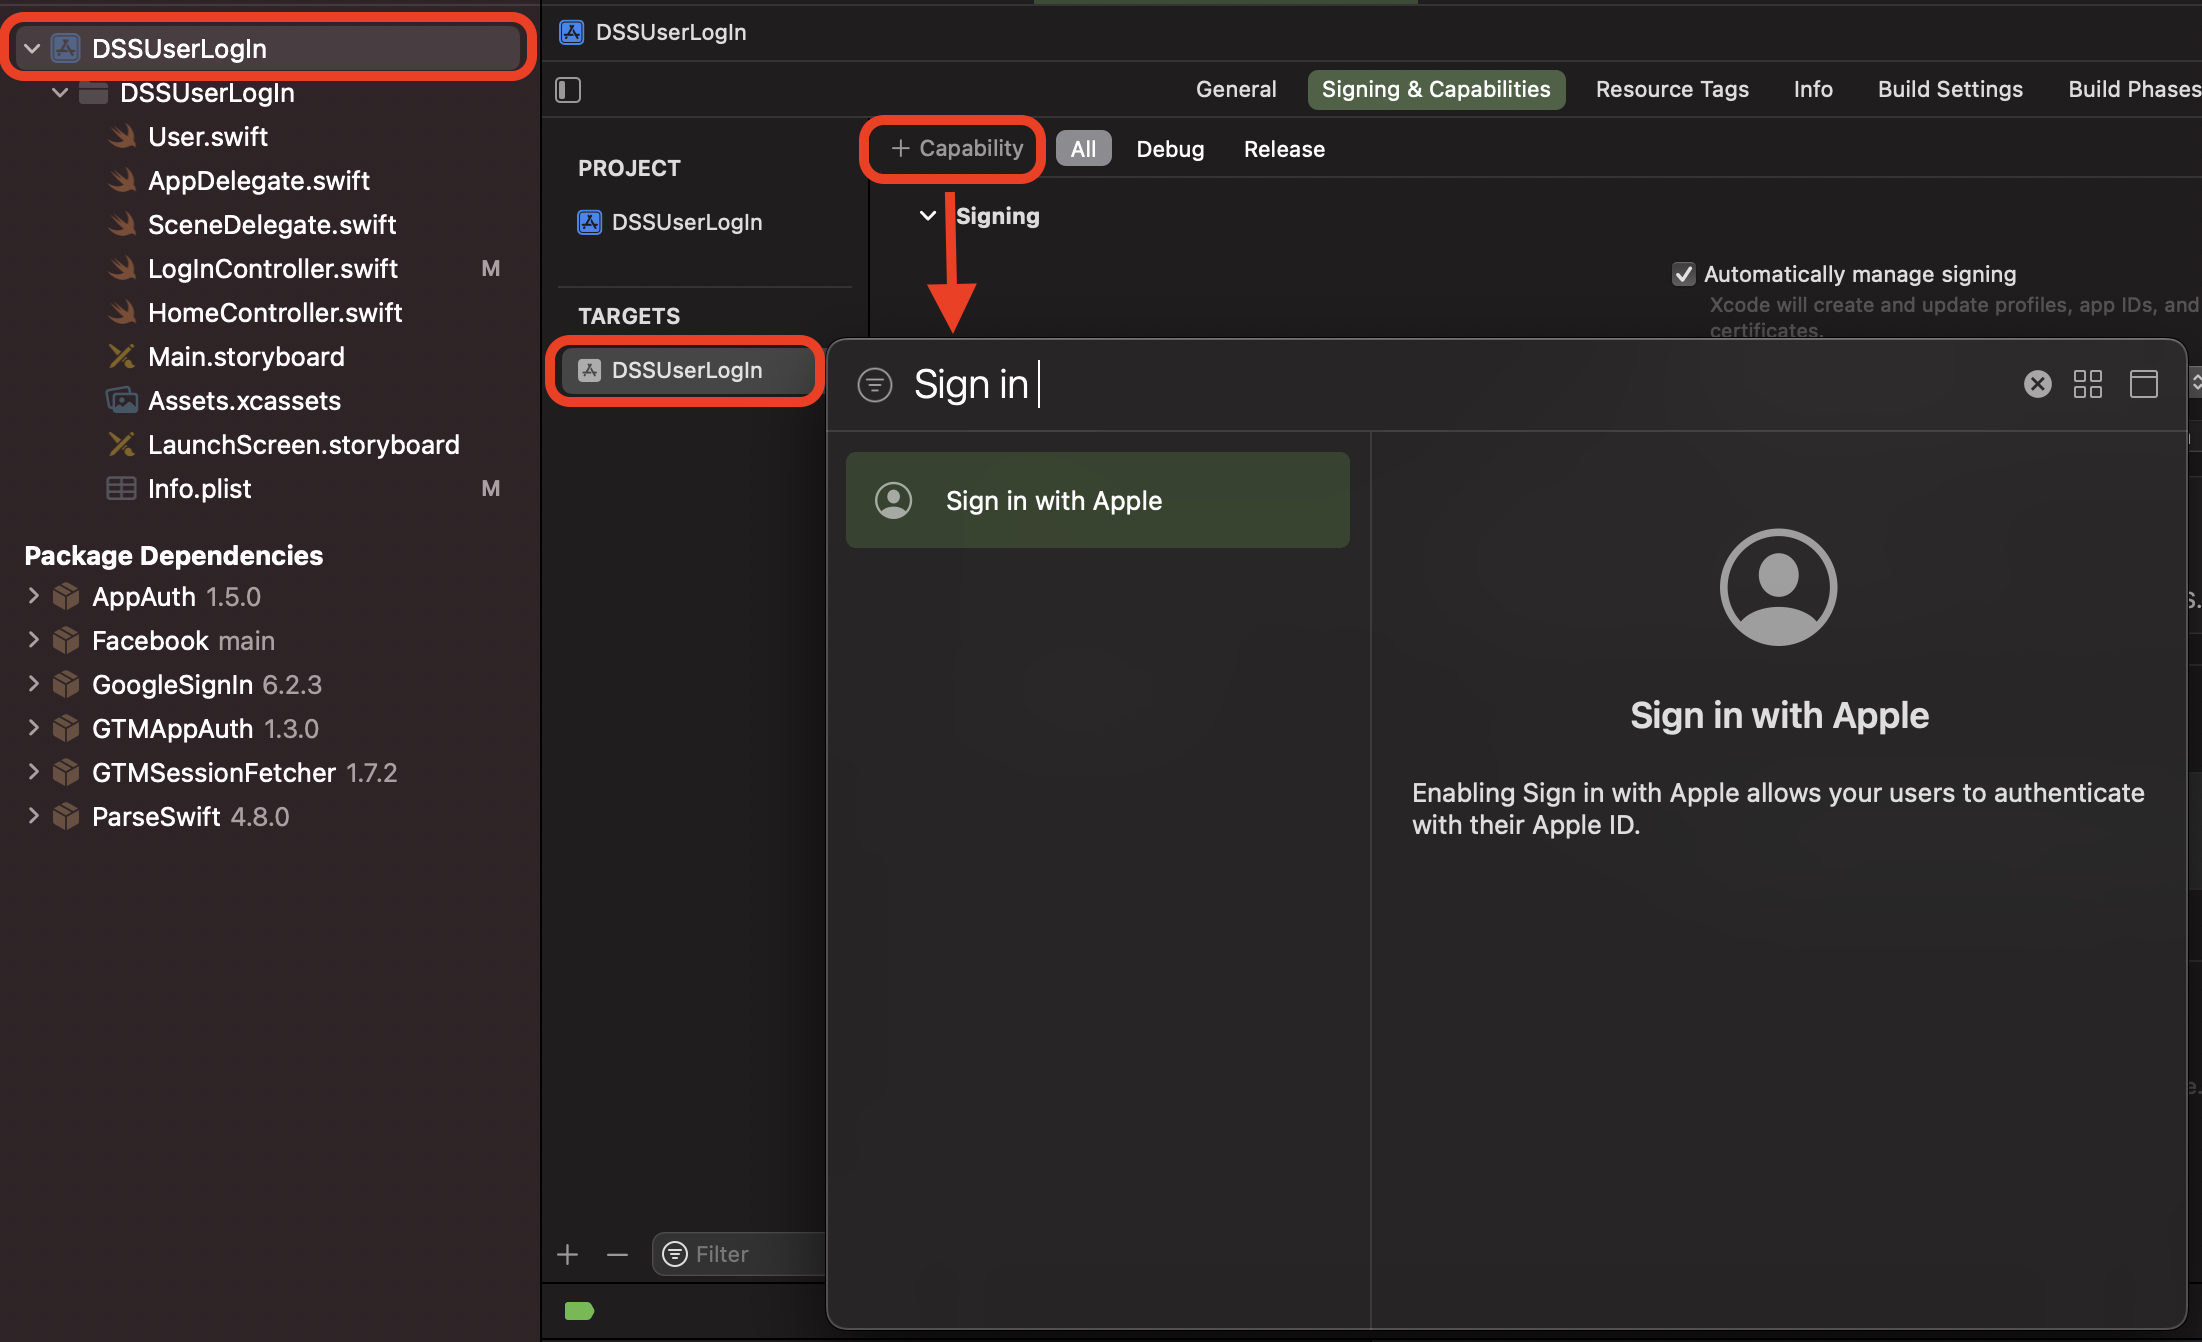2202x1342 pixels.
Task: Select DSSUserLogIn target
Action: coord(687,368)
